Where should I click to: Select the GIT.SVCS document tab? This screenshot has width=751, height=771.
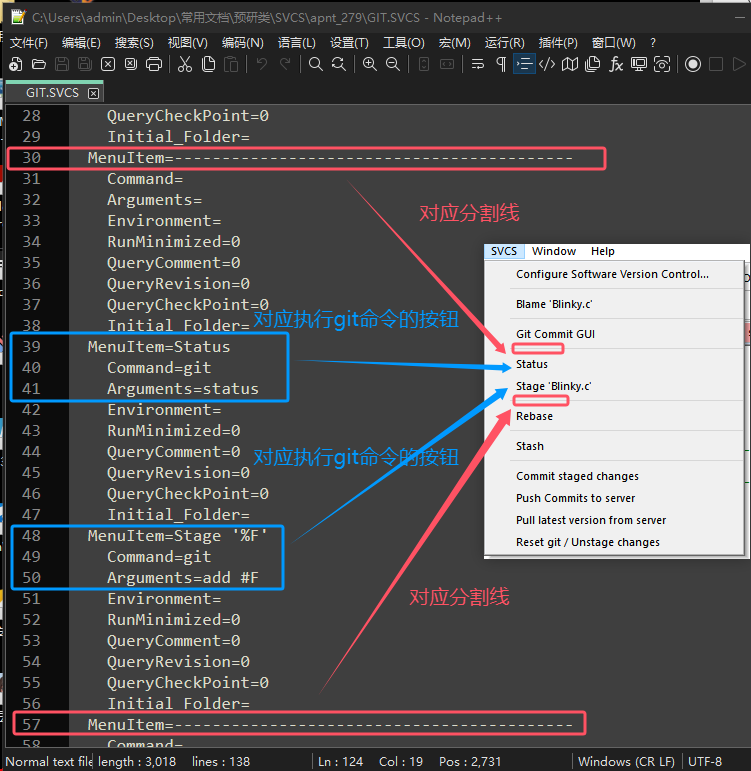tap(50, 92)
